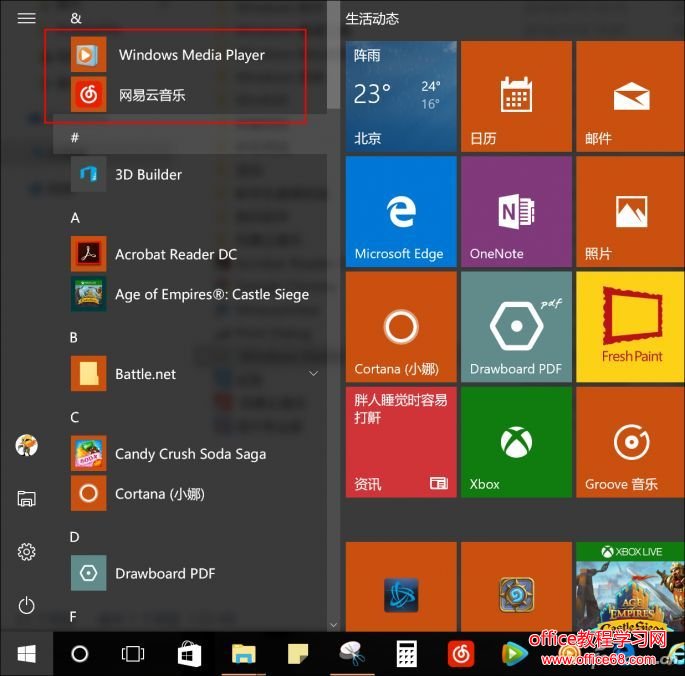Viewport: 685px width, 676px height.
Task: Launch 网易云音乐 from the app list
Action: tap(150, 95)
